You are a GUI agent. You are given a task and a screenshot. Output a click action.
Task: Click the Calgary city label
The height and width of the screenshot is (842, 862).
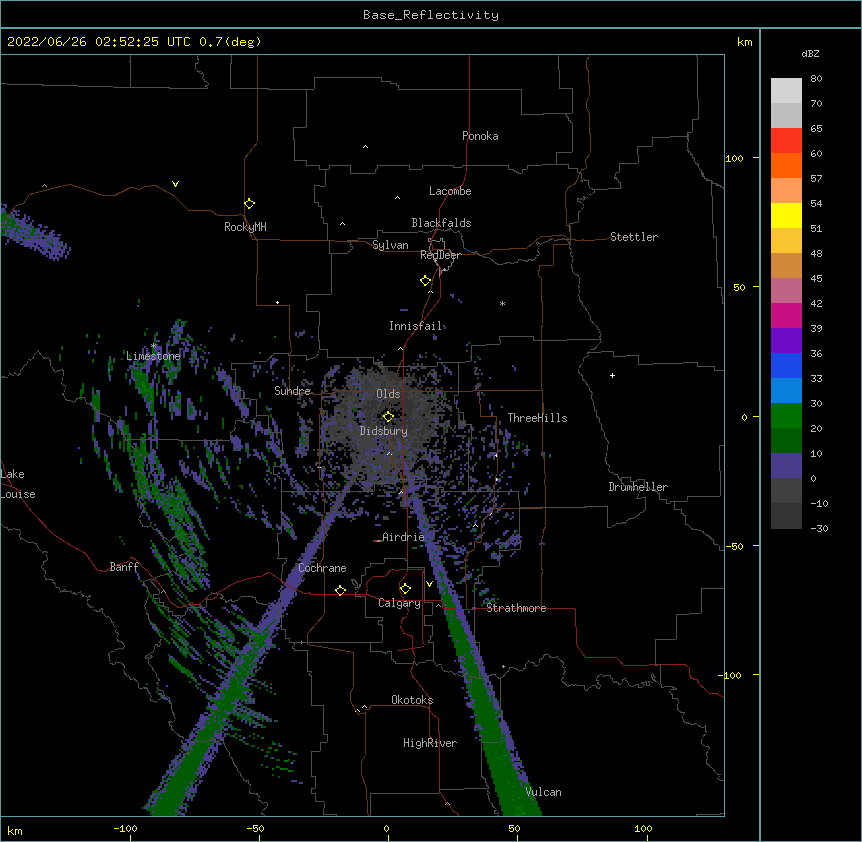click(x=399, y=603)
